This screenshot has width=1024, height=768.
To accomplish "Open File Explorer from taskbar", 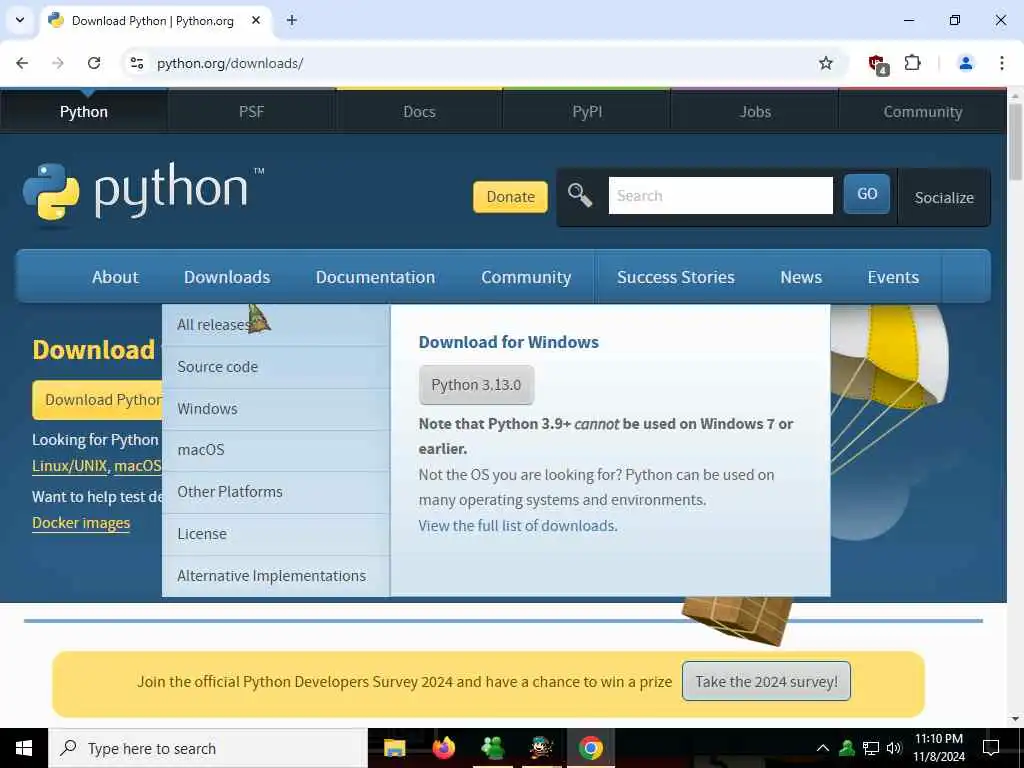I will (394, 748).
